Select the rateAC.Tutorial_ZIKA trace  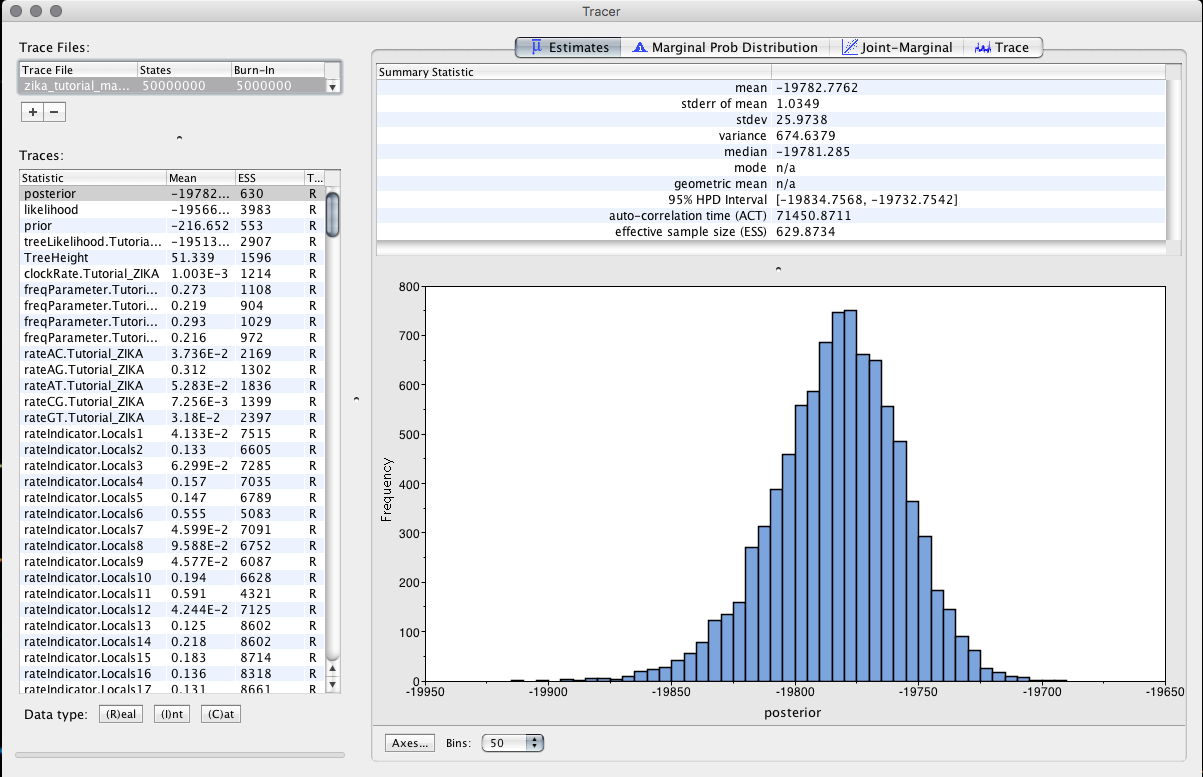pyautogui.click(x=173, y=354)
